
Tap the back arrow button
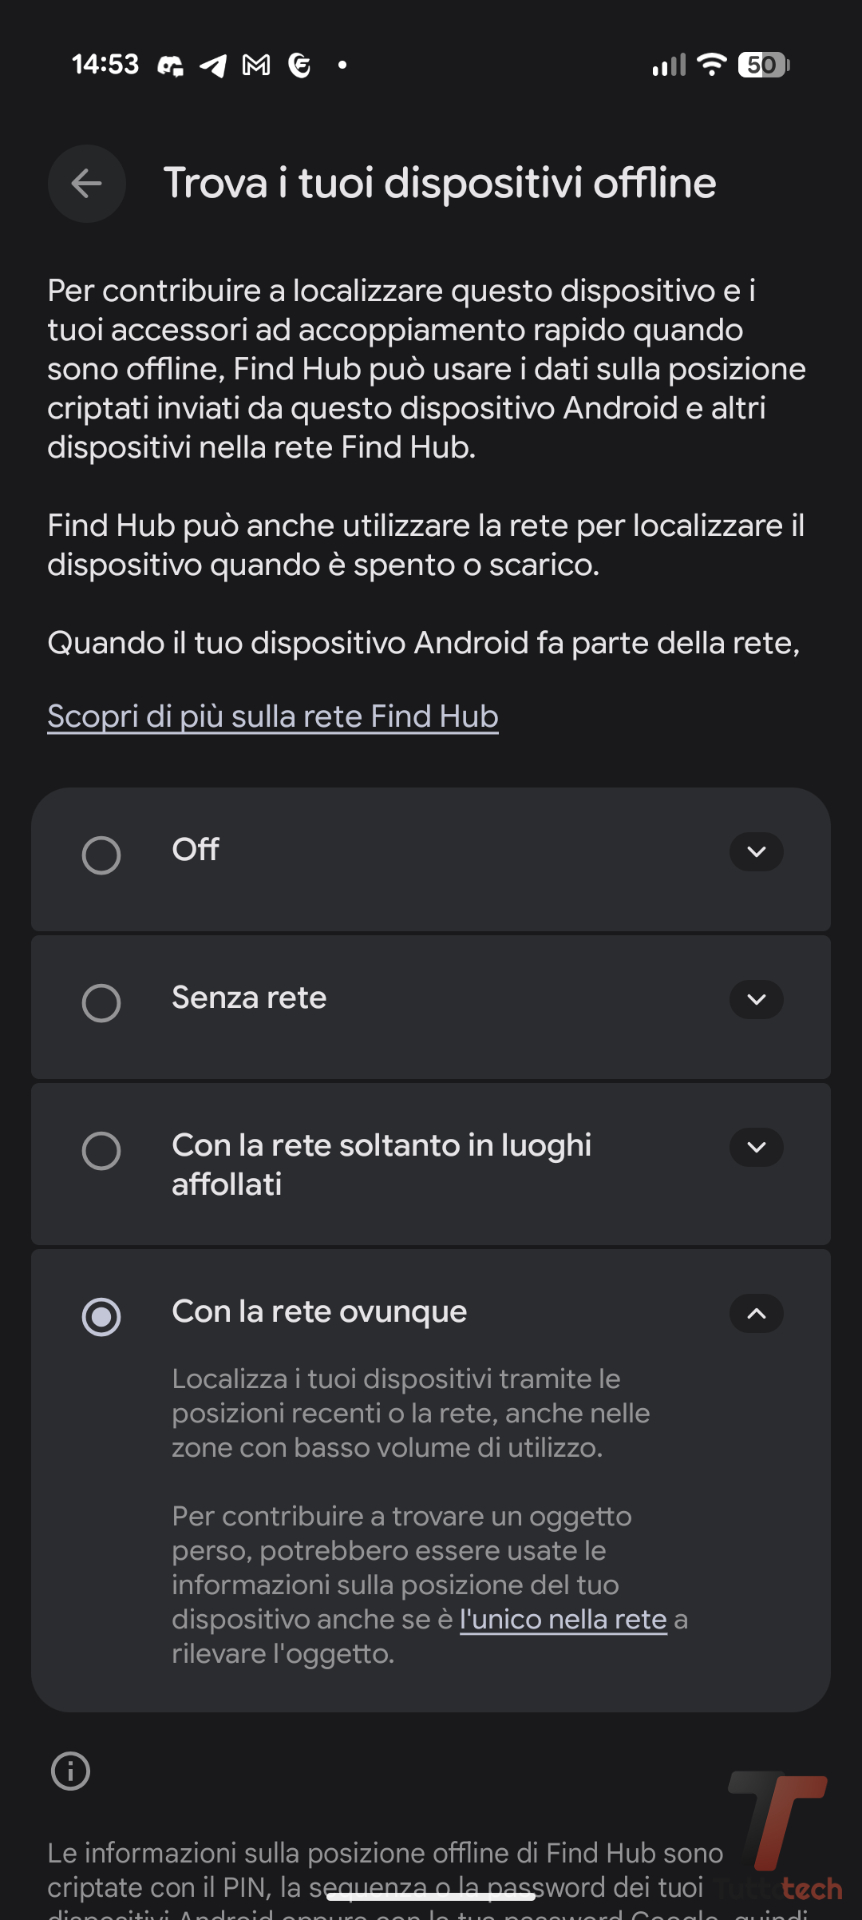(x=87, y=183)
